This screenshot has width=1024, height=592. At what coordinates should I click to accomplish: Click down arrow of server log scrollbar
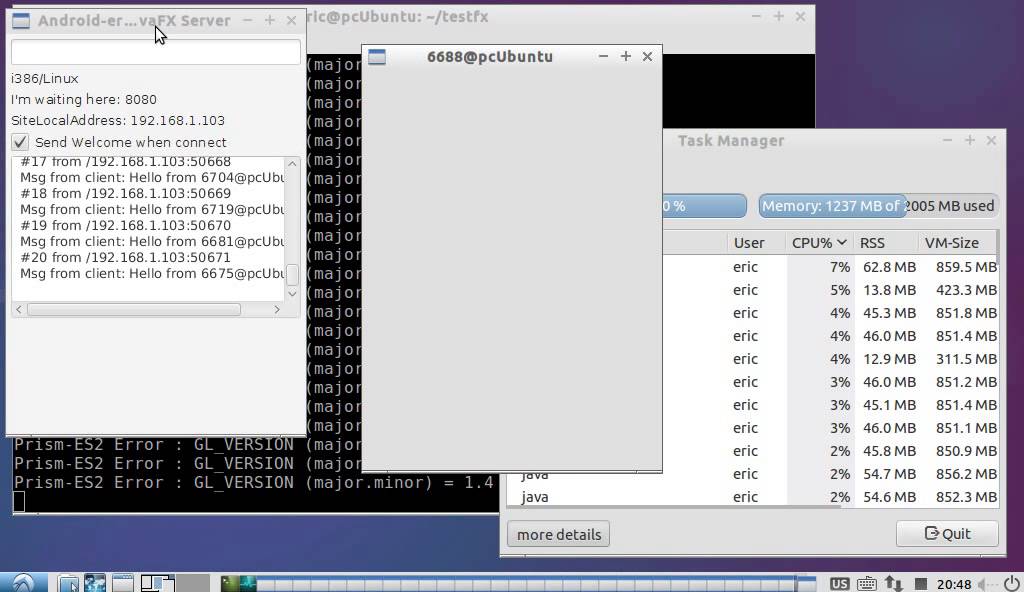pyautogui.click(x=292, y=294)
